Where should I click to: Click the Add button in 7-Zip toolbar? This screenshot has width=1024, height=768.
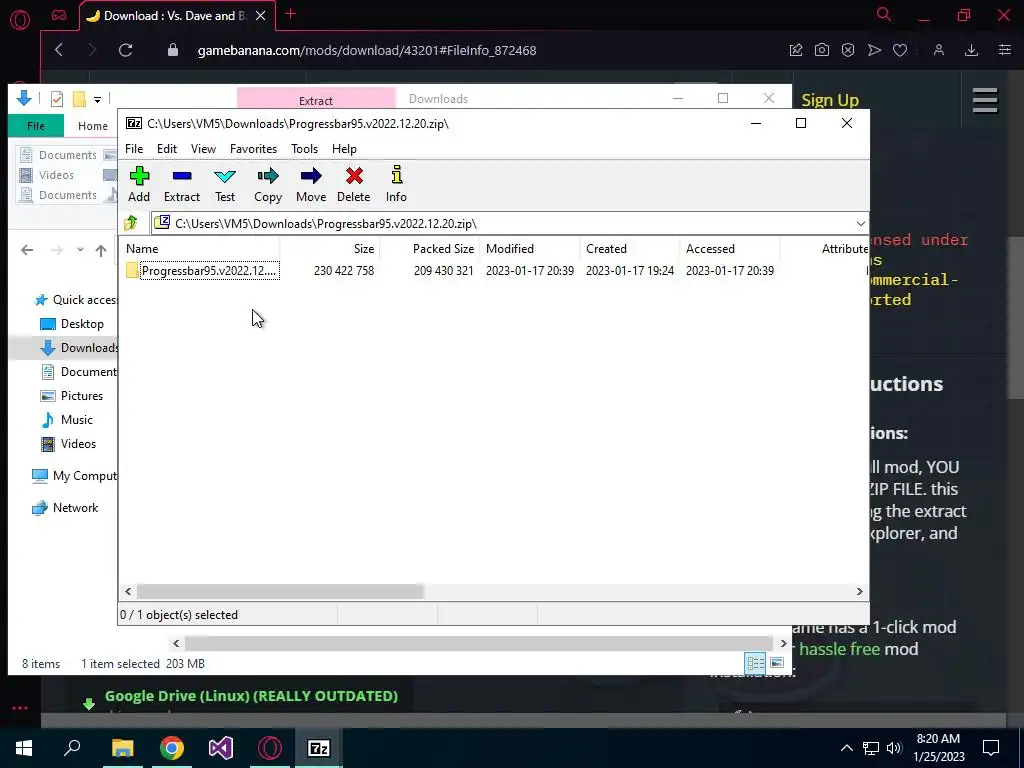[x=138, y=184]
